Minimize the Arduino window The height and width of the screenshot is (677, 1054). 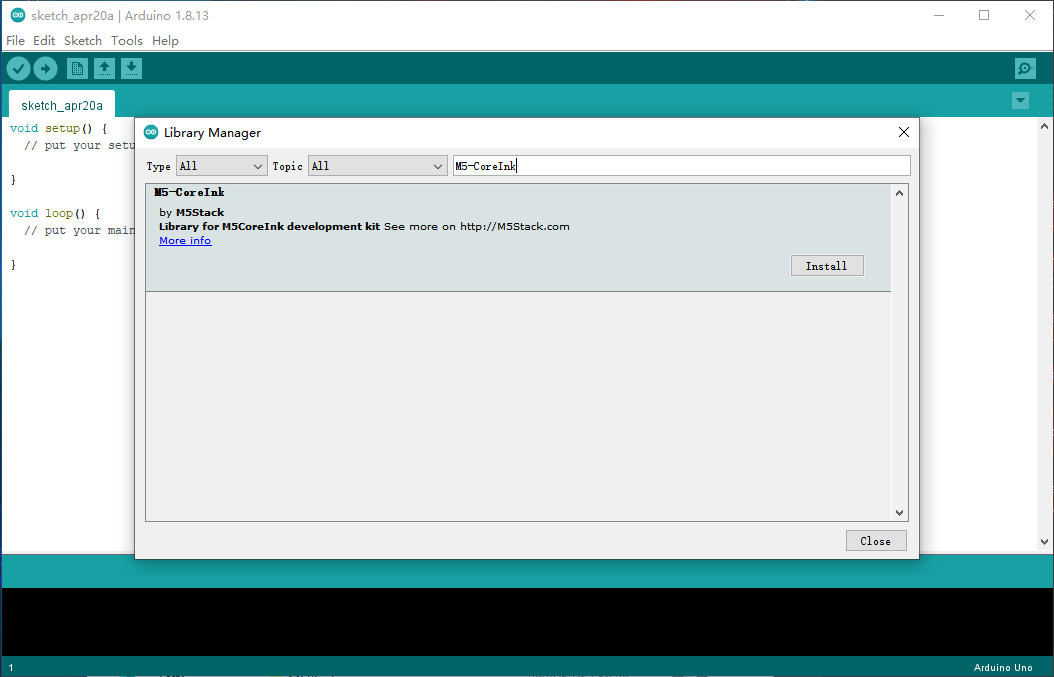click(x=939, y=15)
